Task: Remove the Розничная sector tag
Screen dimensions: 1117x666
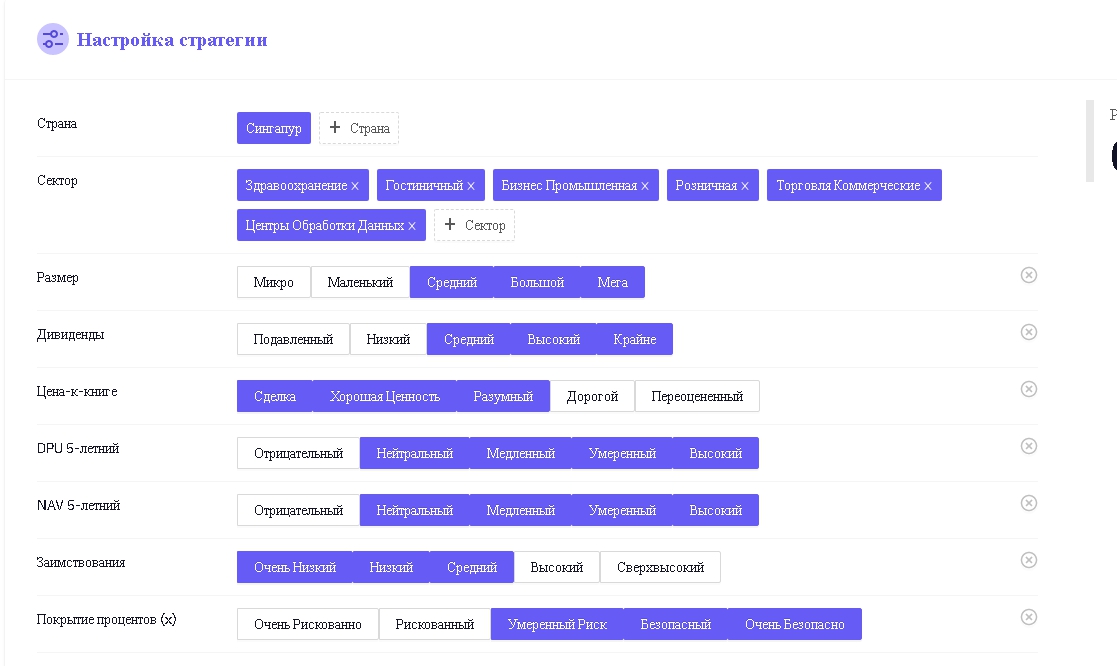Action: point(745,186)
